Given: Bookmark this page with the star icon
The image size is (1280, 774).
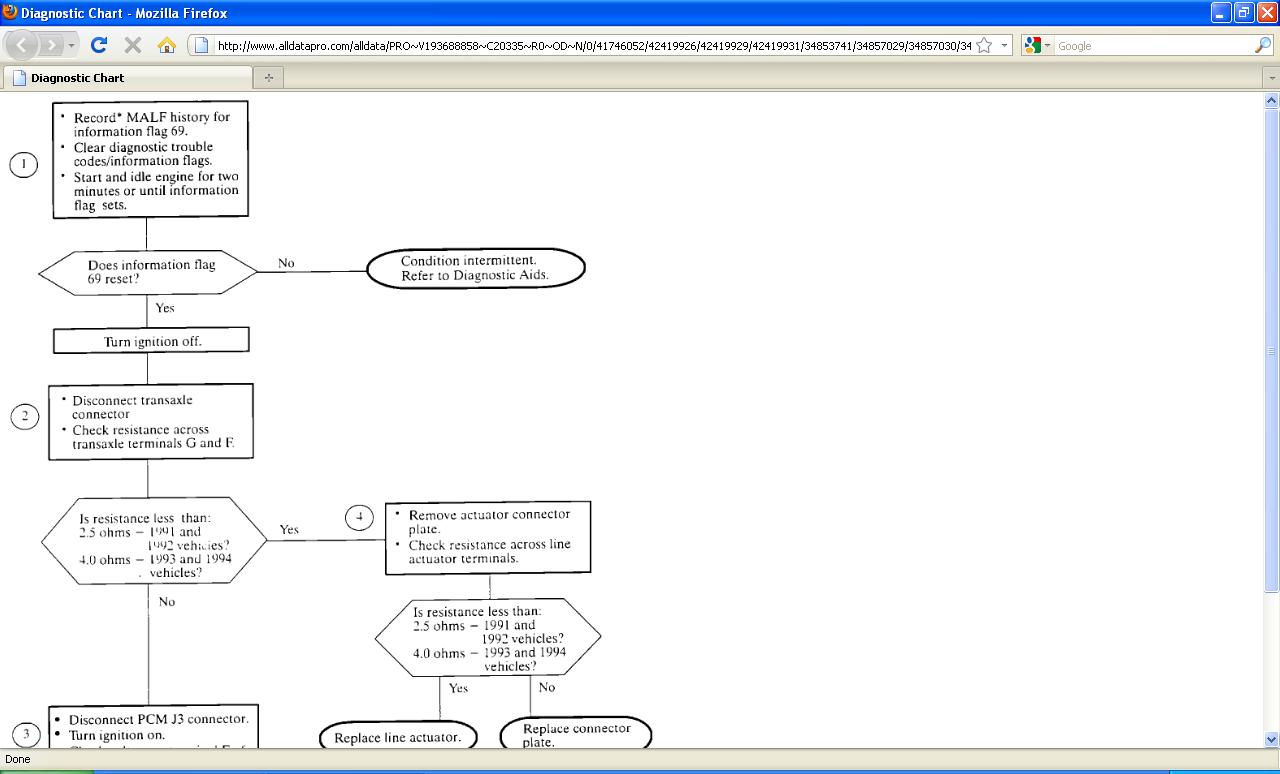Looking at the screenshot, I should click(984, 45).
